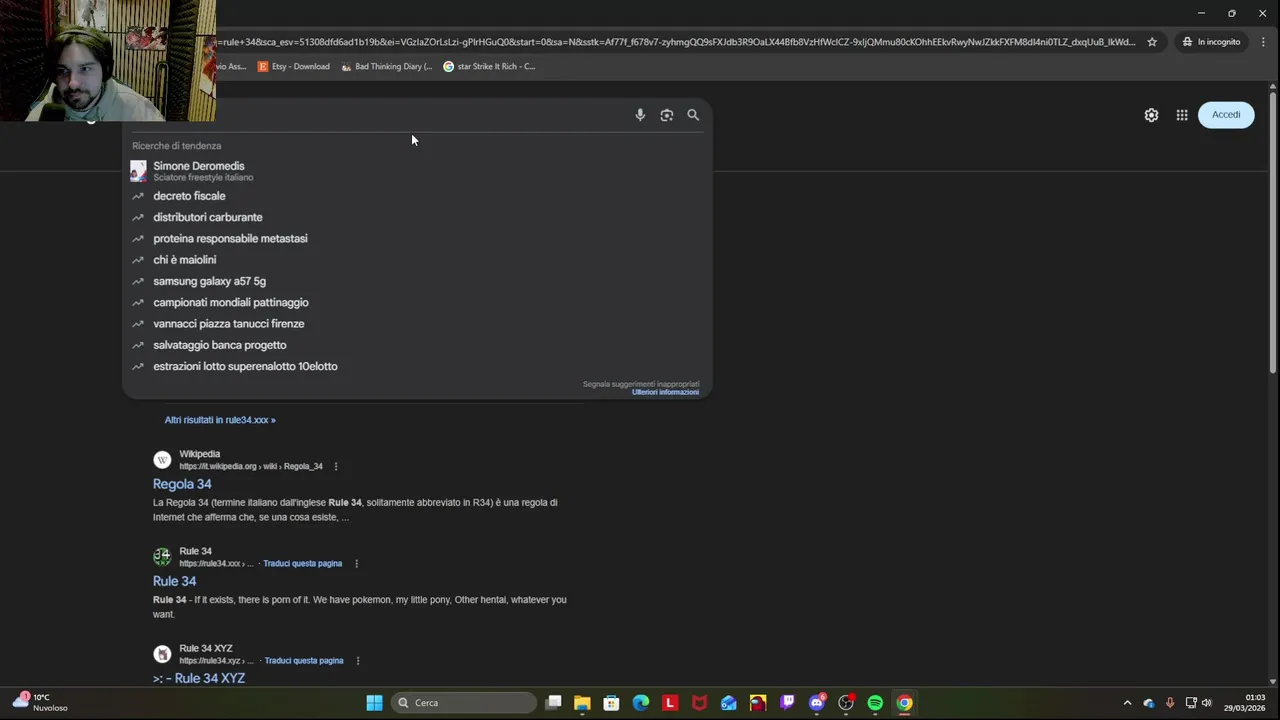The width and height of the screenshot is (1280, 720).
Task: Open the Regola 34 Wikipedia result
Action: point(182,484)
